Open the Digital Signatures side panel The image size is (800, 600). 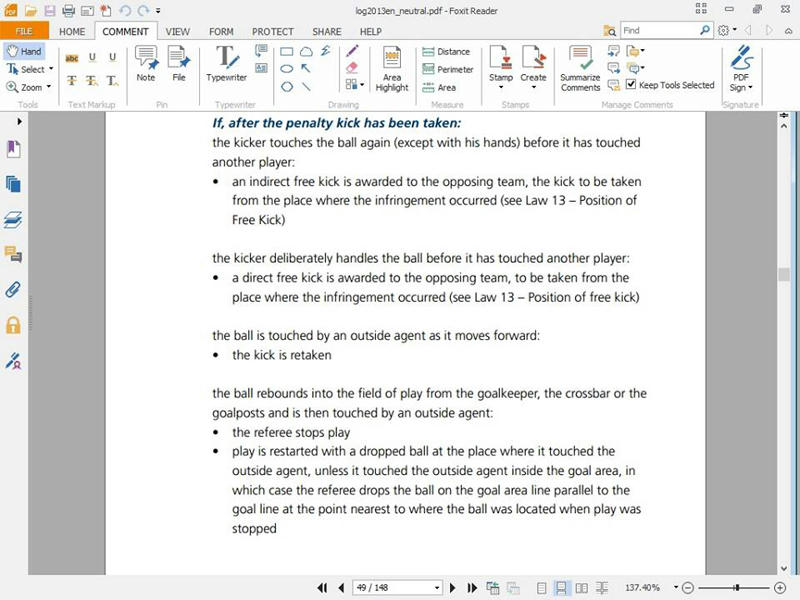coord(13,361)
